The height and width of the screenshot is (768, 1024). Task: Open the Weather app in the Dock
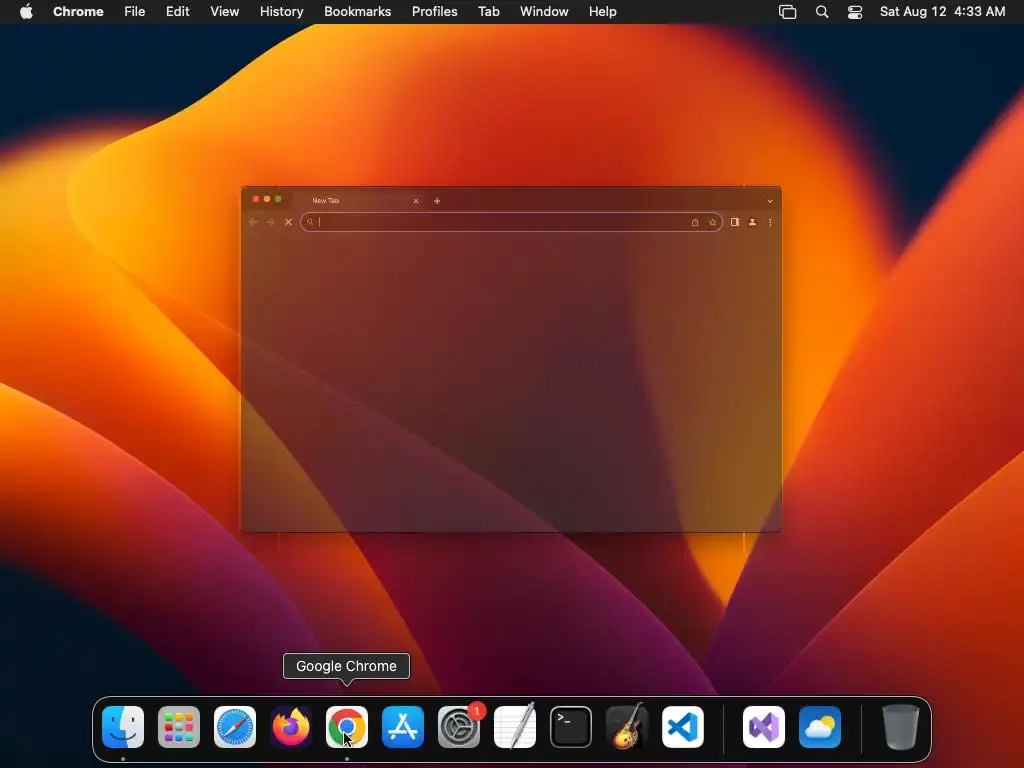[820, 727]
